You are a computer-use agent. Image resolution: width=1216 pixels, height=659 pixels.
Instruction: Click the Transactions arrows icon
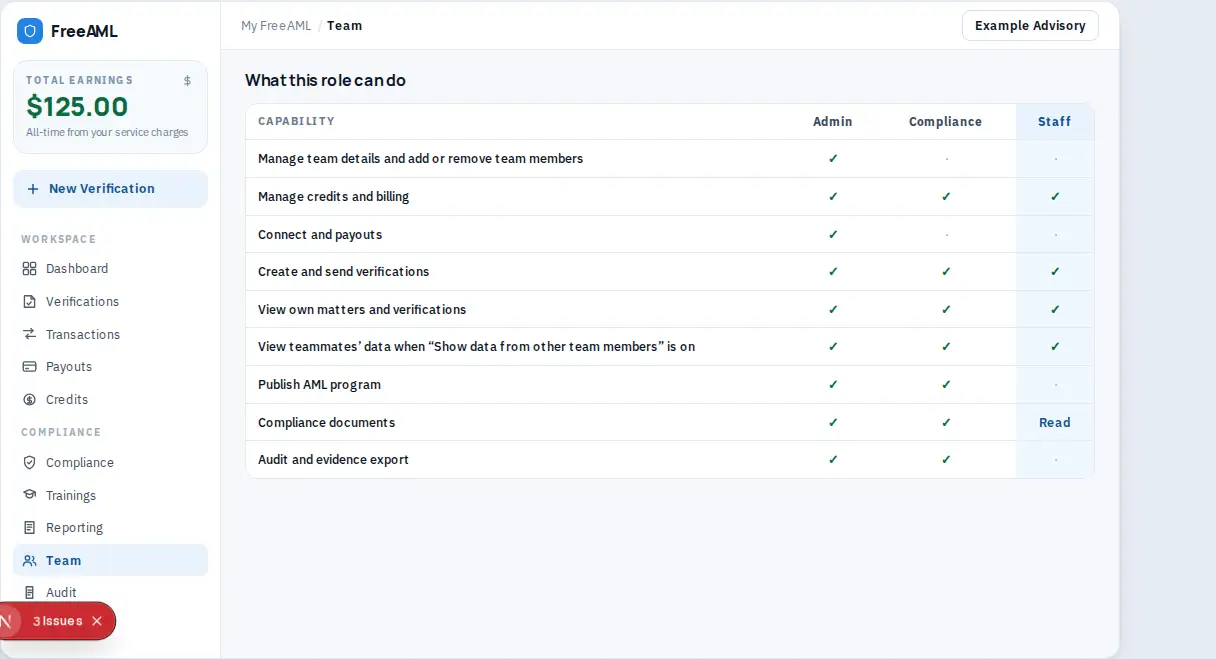click(x=29, y=335)
